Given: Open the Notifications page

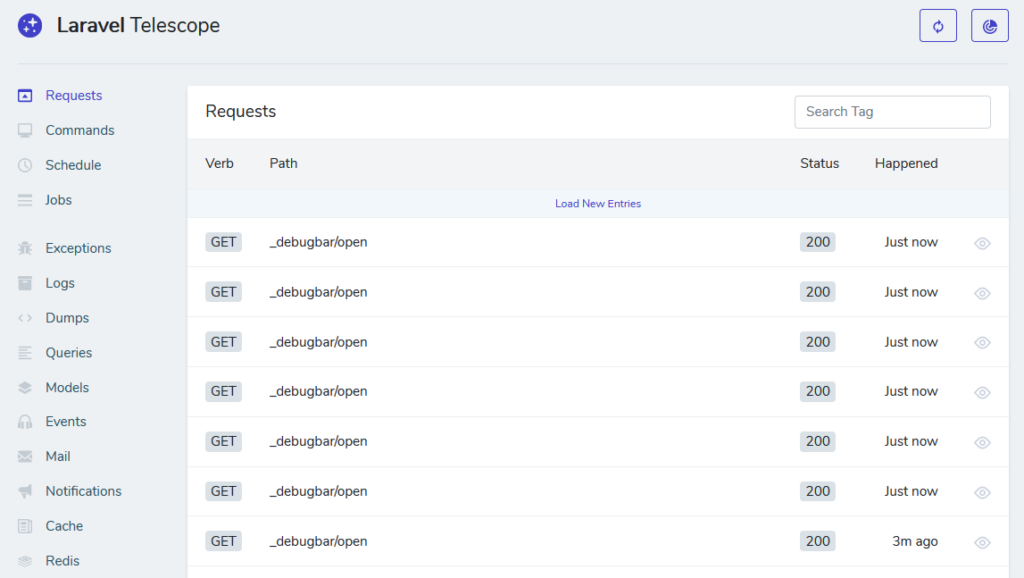Looking at the screenshot, I should pos(84,491).
